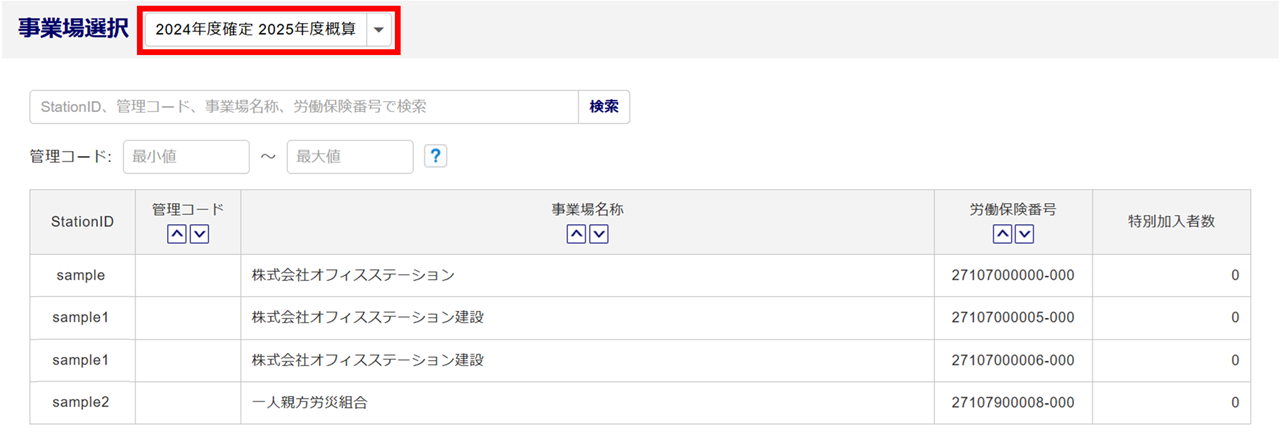Open the 一人親方労災組合 workplace
Viewport: 1280px width, 437px height.
click(312, 402)
